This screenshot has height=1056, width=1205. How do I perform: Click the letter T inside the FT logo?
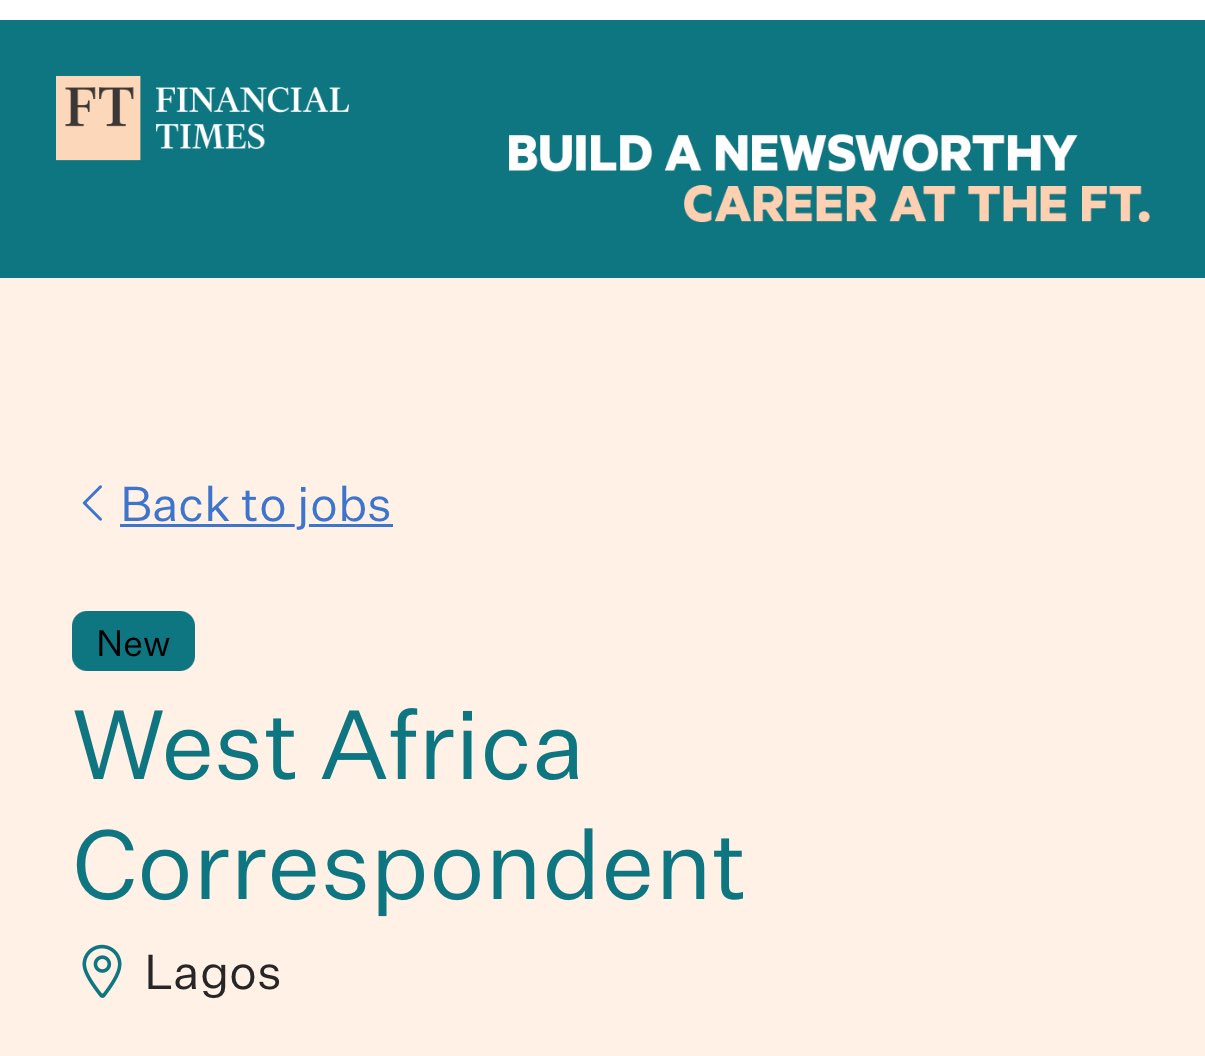[116, 107]
